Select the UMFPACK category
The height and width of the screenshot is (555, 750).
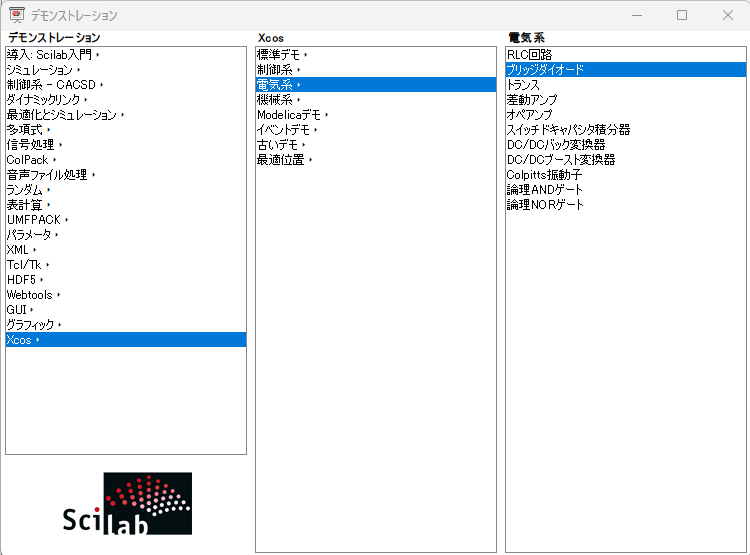(x=126, y=220)
